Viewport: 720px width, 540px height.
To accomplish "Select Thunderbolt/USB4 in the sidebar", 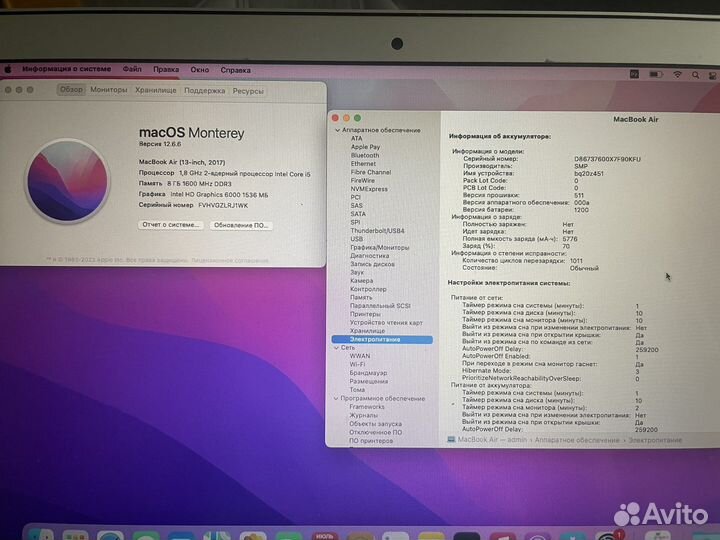I will (377, 231).
